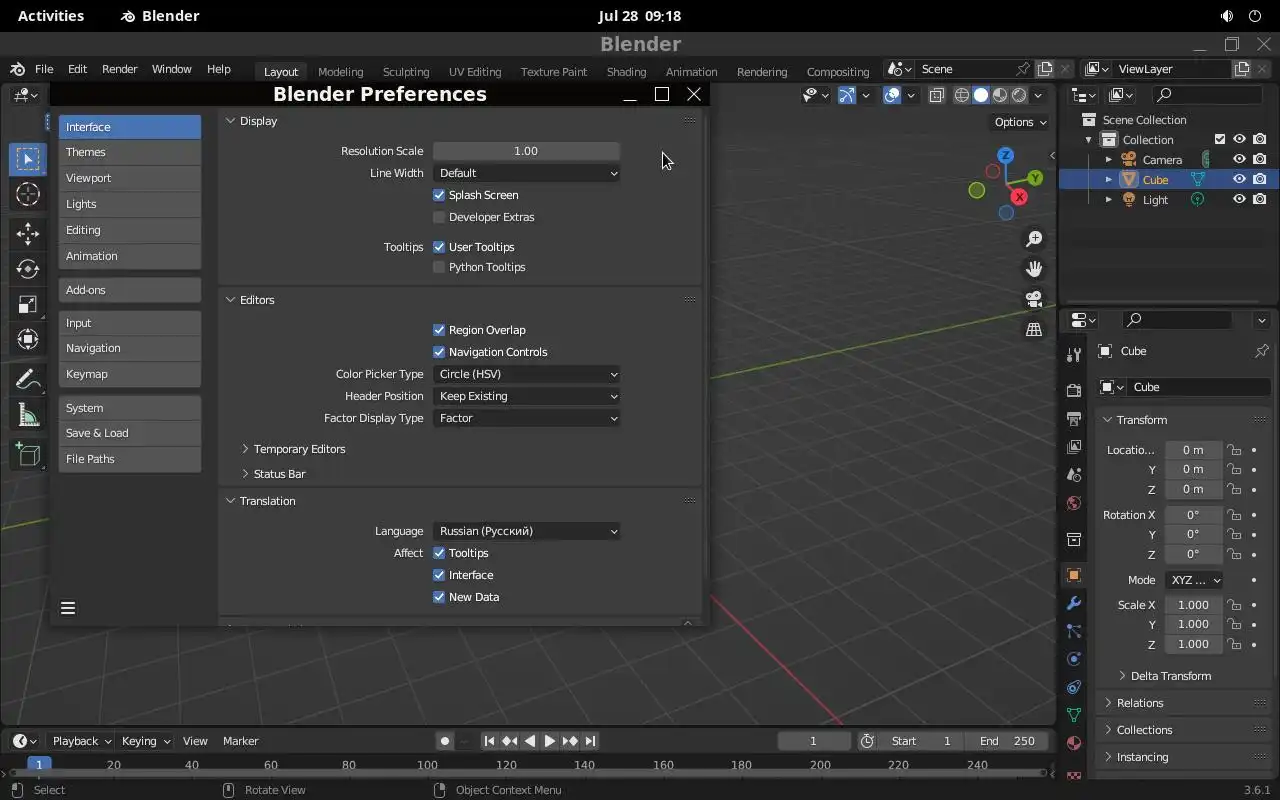Click the Preferences hamburger menu icon
Viewport: 1280px width, 800px height.
coord(68,607)
